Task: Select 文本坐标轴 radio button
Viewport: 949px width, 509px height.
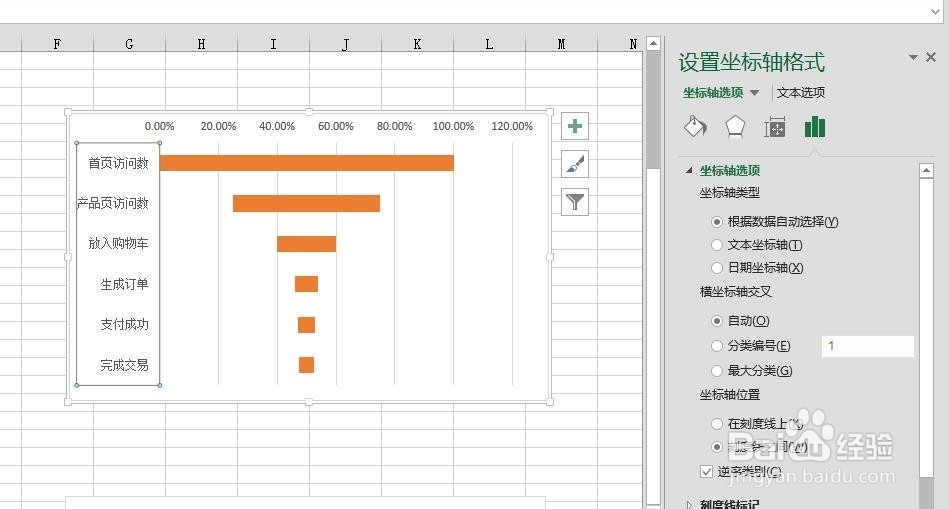Action: click(717, 245)
